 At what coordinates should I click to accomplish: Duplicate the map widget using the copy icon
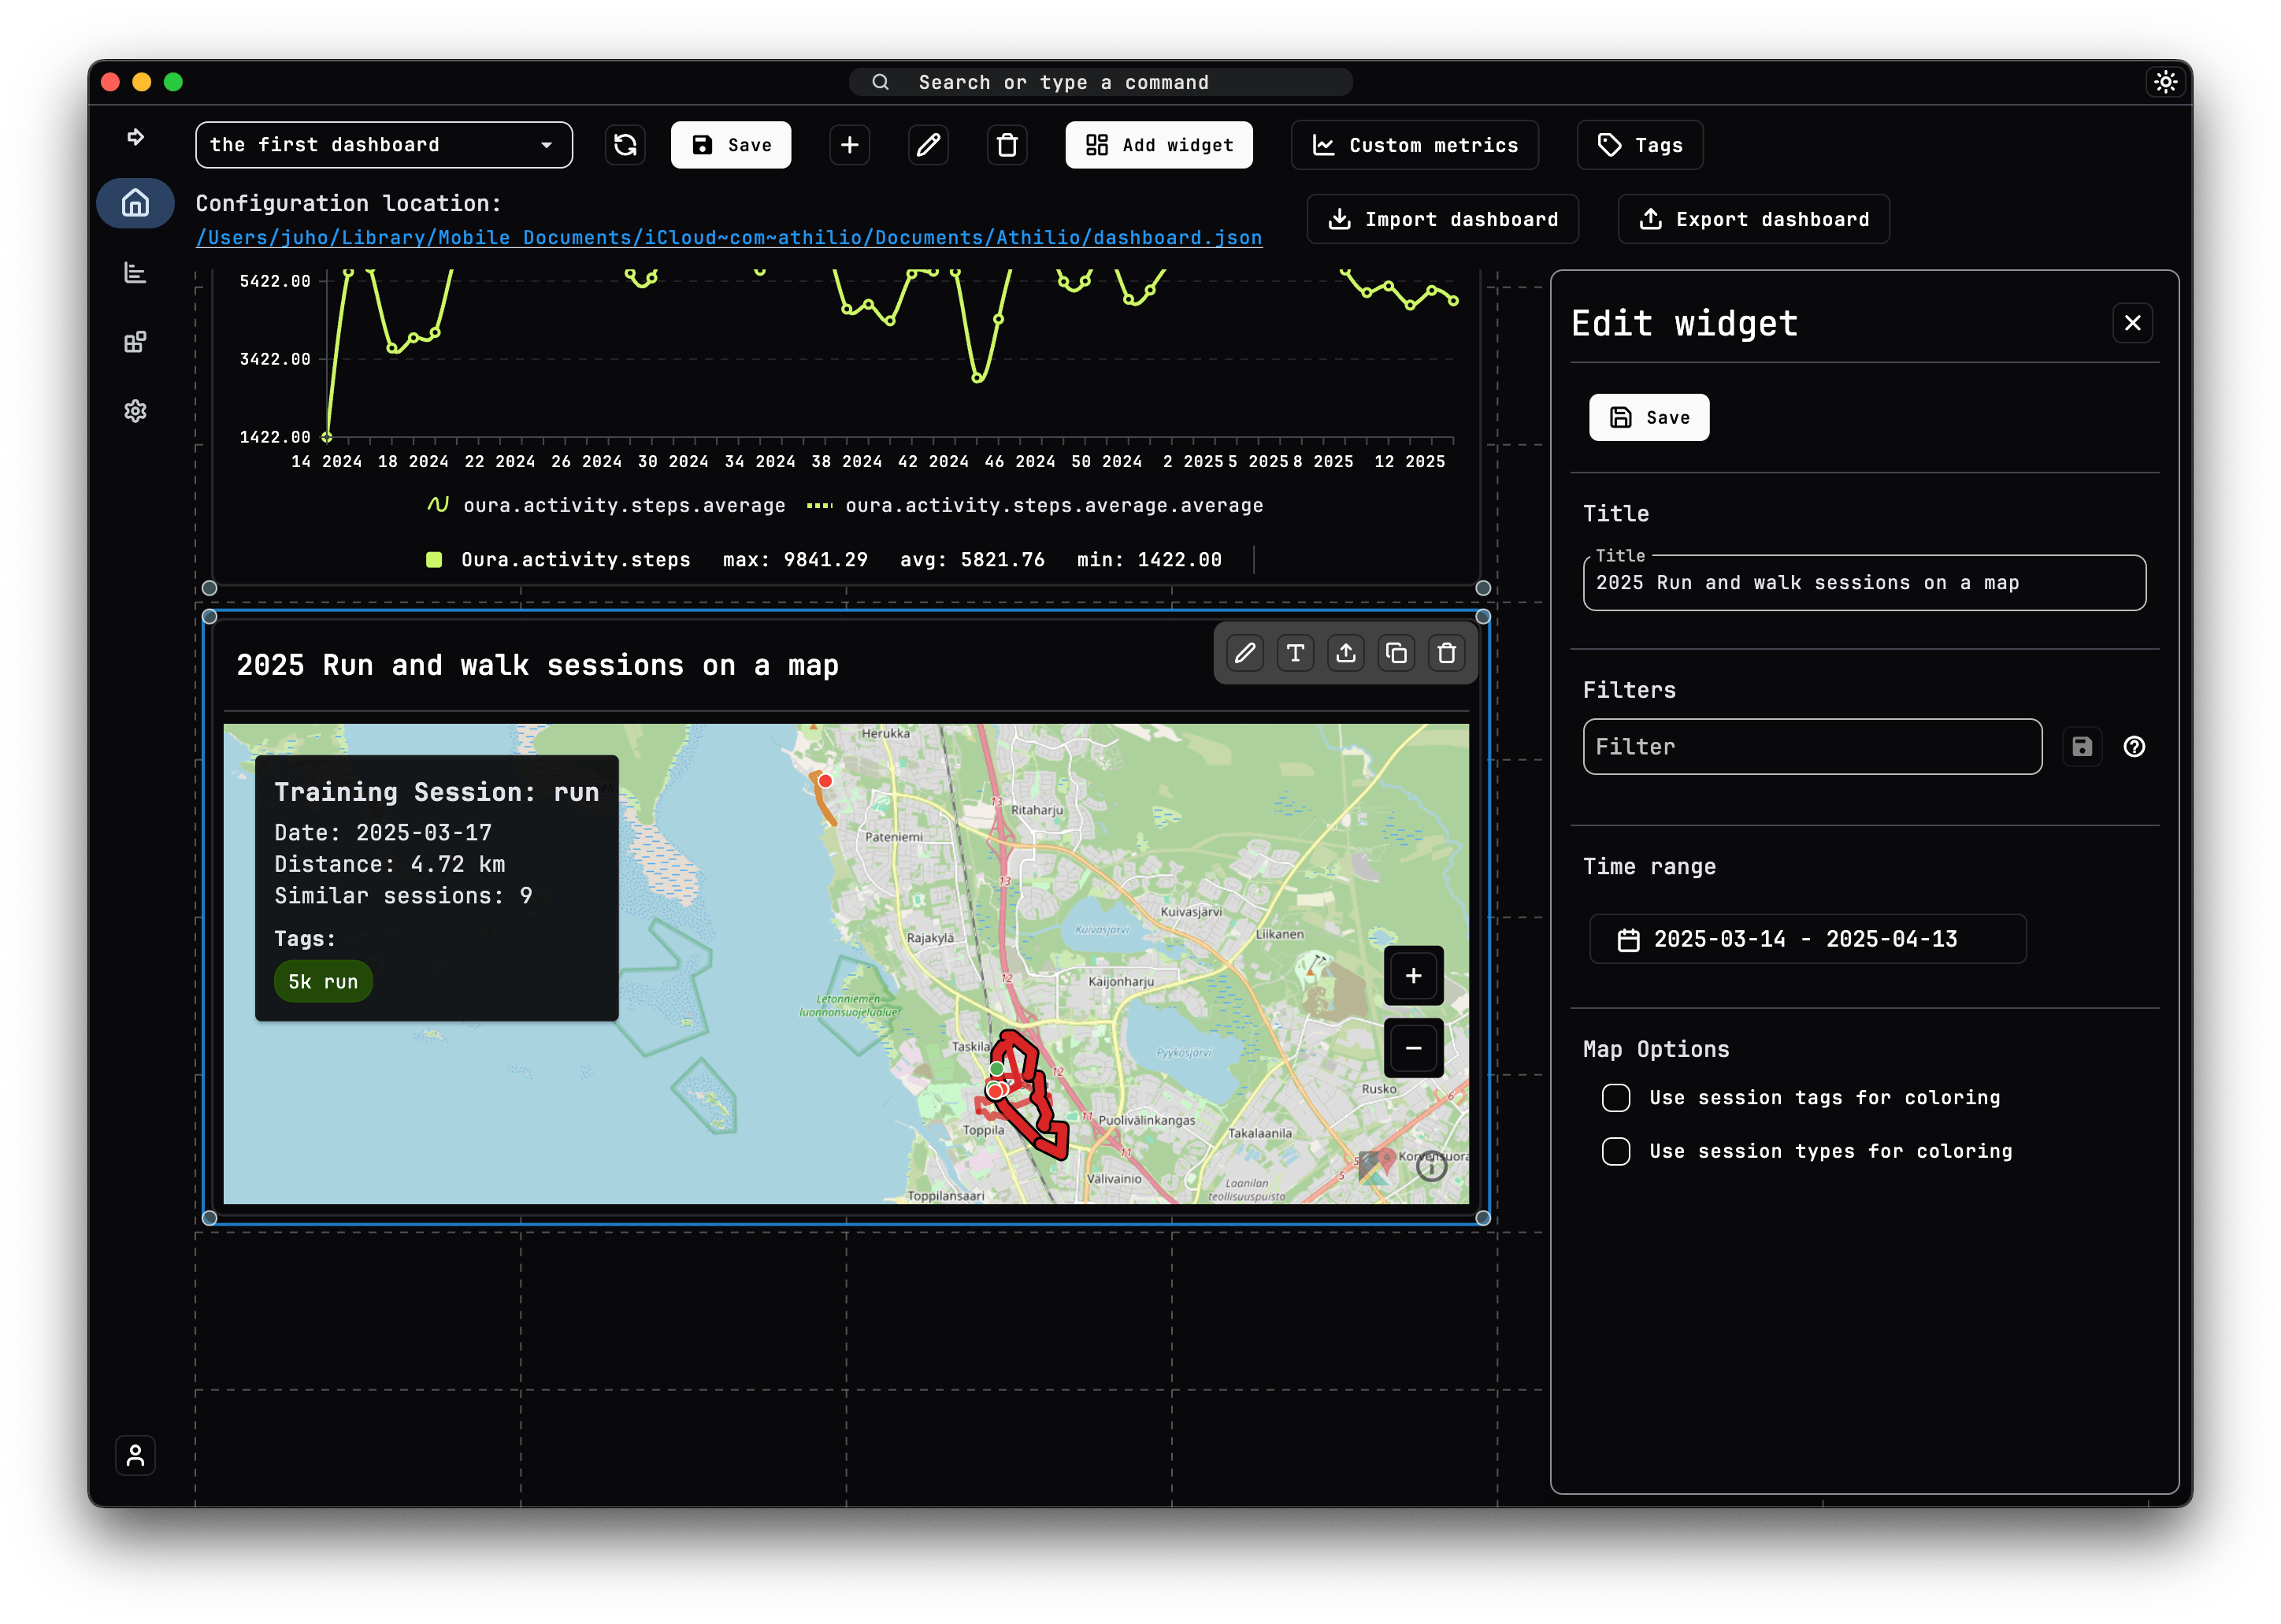point(1396,653)
